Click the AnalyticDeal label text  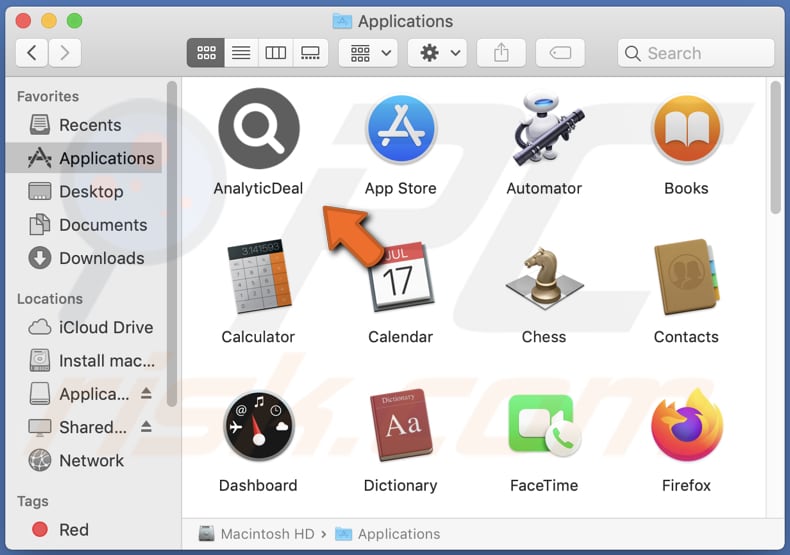[x=258, y=188]
